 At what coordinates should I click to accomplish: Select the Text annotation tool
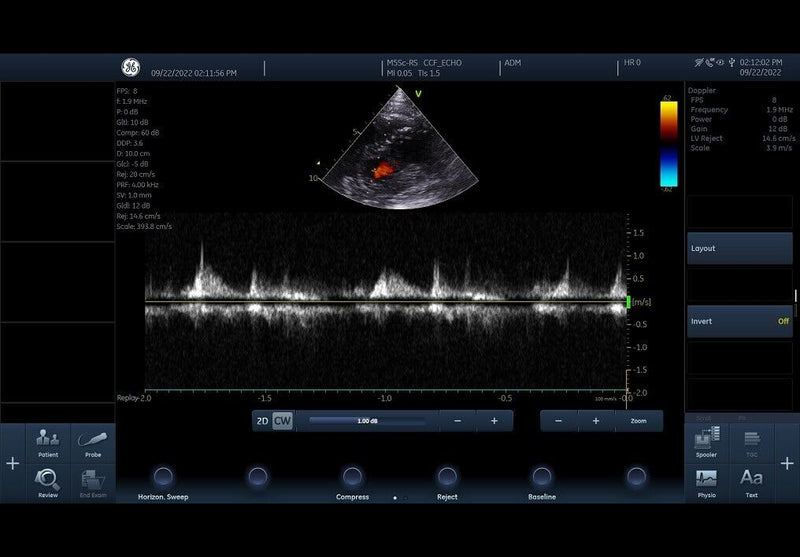tap(751, 482)
